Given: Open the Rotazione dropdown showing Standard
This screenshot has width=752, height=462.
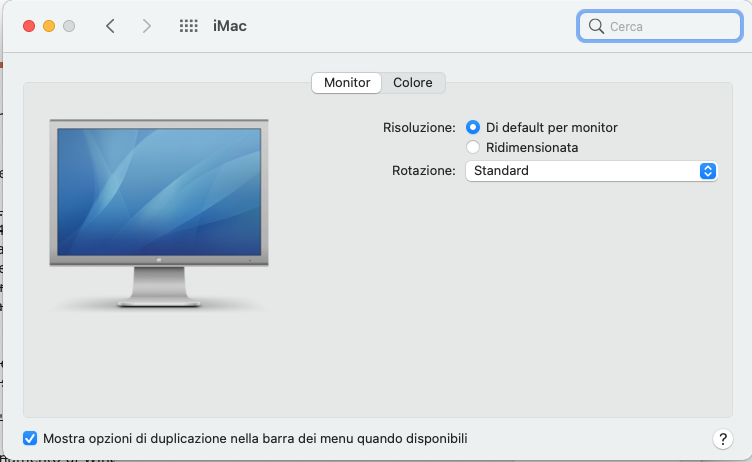Looking at the screenshot, I should [x=591, y=171].
